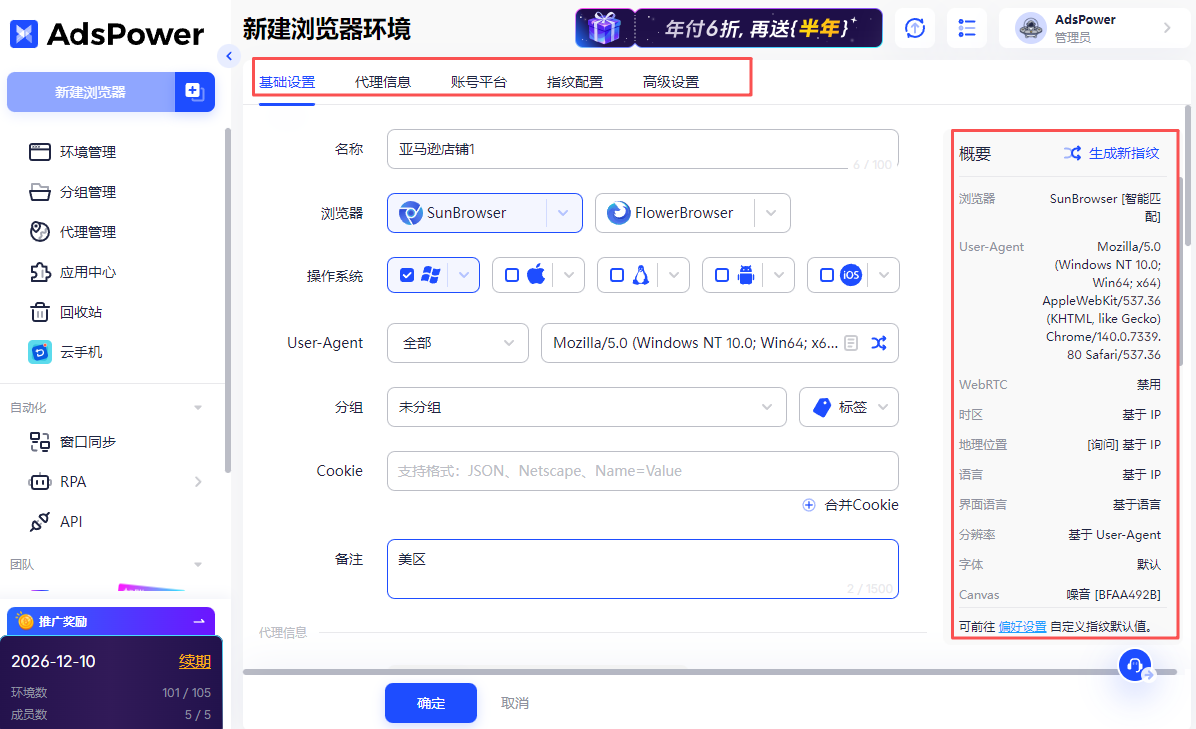
Task: Click inside the 名称 name input field
Action: coord(640,148)
